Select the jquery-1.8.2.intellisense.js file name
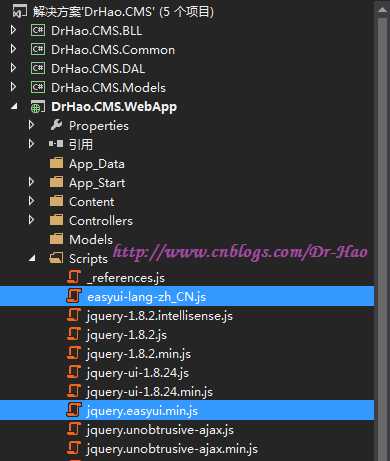The image size is (390, 461). 160,316
